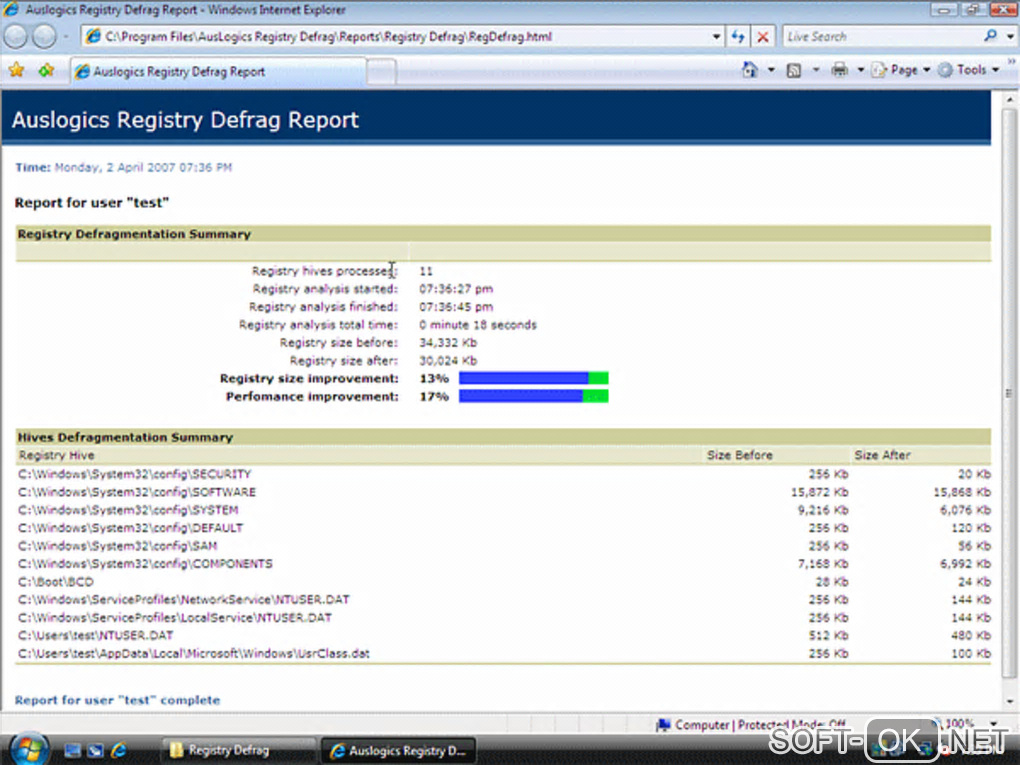Click the Auslogics Registry D... taskbar button
The image size is (1020, 765).
click(x=399, y=751)
